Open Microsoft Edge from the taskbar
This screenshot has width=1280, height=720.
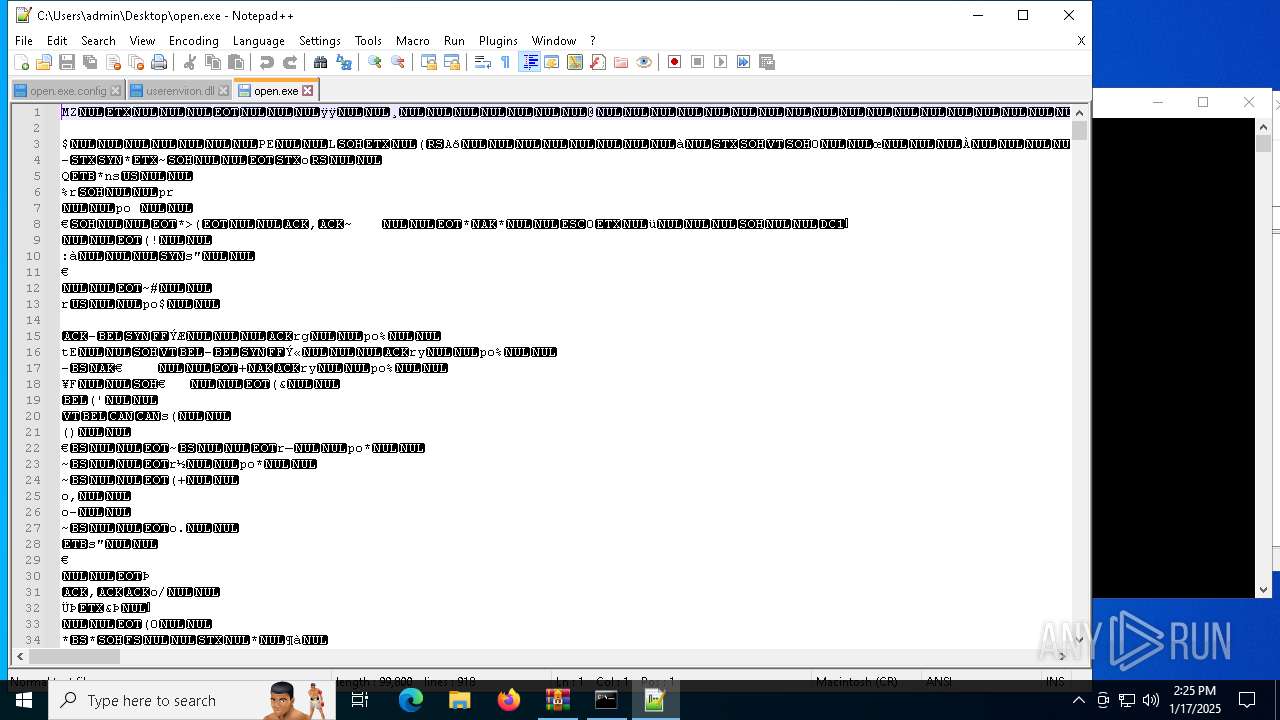[411, 700]
